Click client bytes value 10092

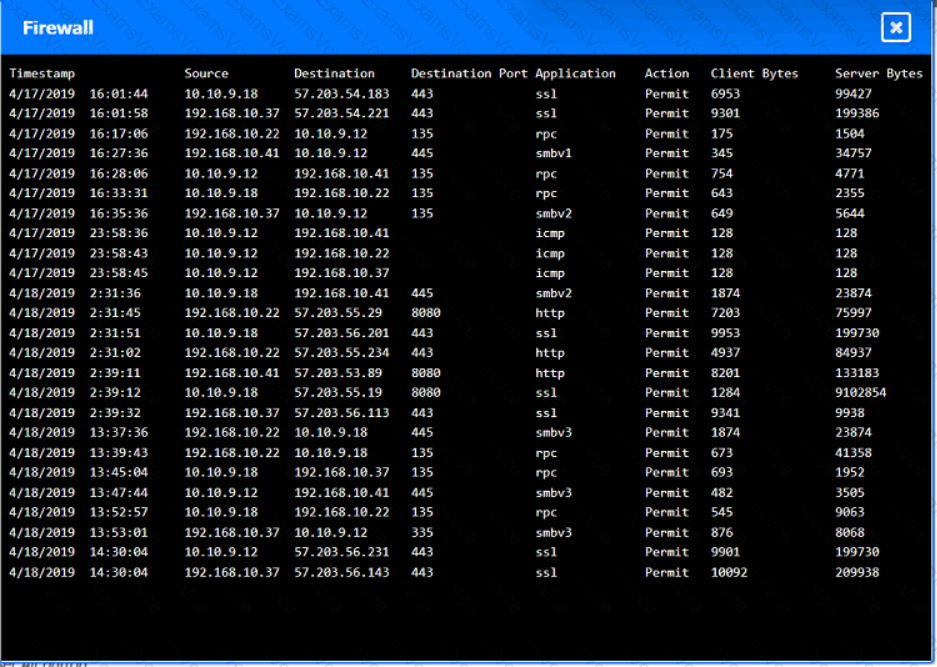[728, 573]
